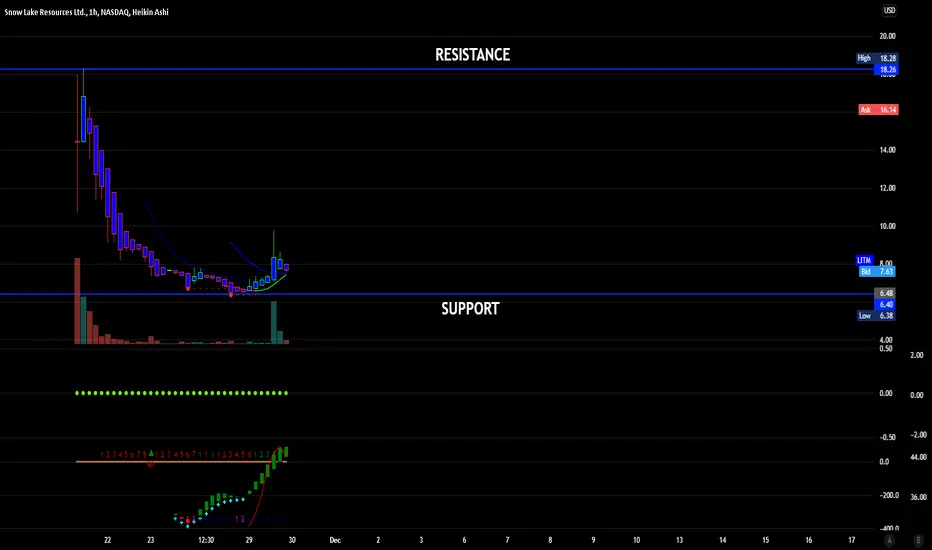The image size is (932, 550).
Task: Click the orange horizontal line in lower indicator
Action: tap(181, 461)
